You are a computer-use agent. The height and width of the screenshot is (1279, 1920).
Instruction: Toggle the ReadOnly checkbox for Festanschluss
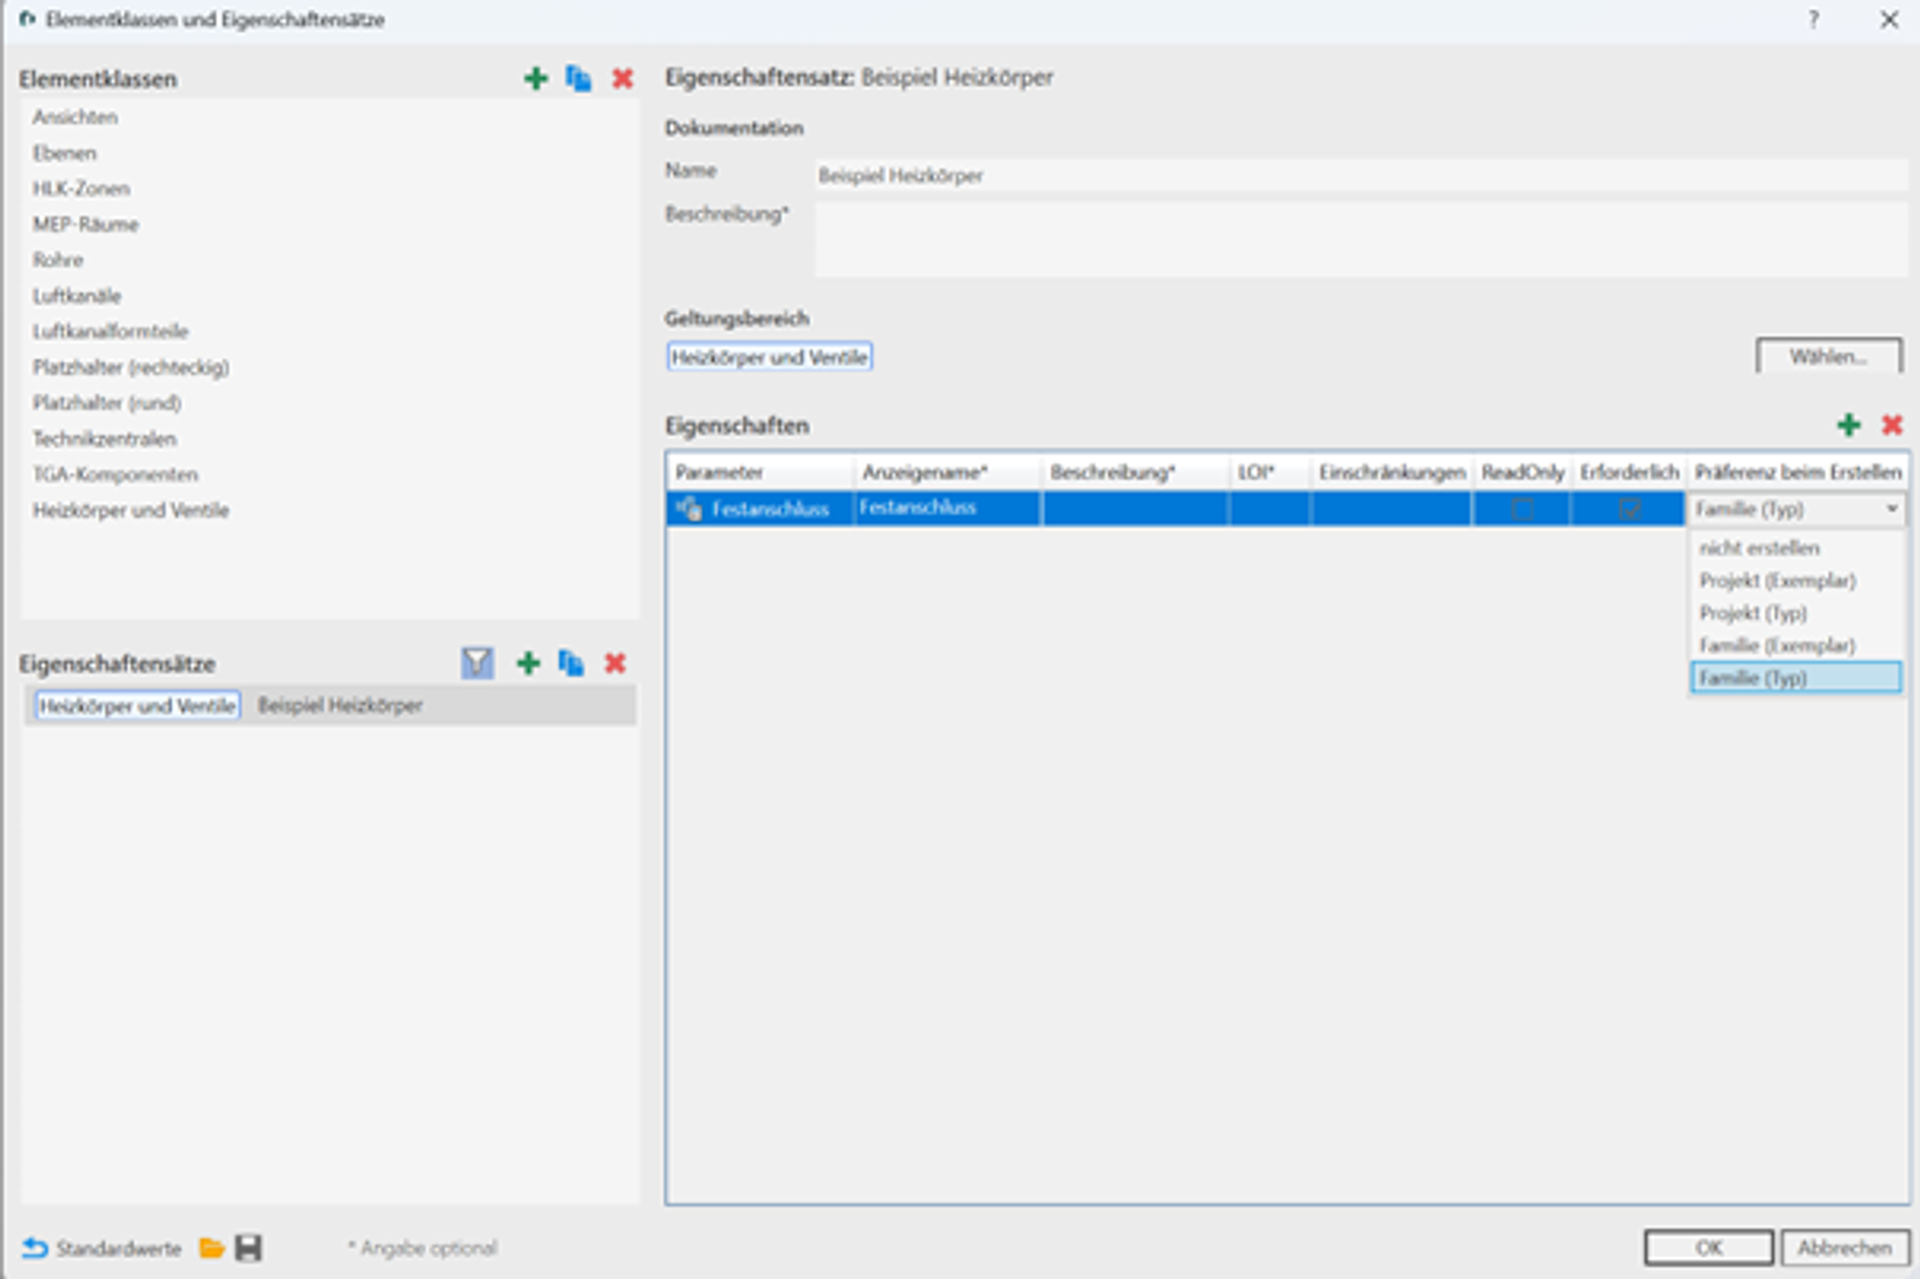click(1522, 509)
